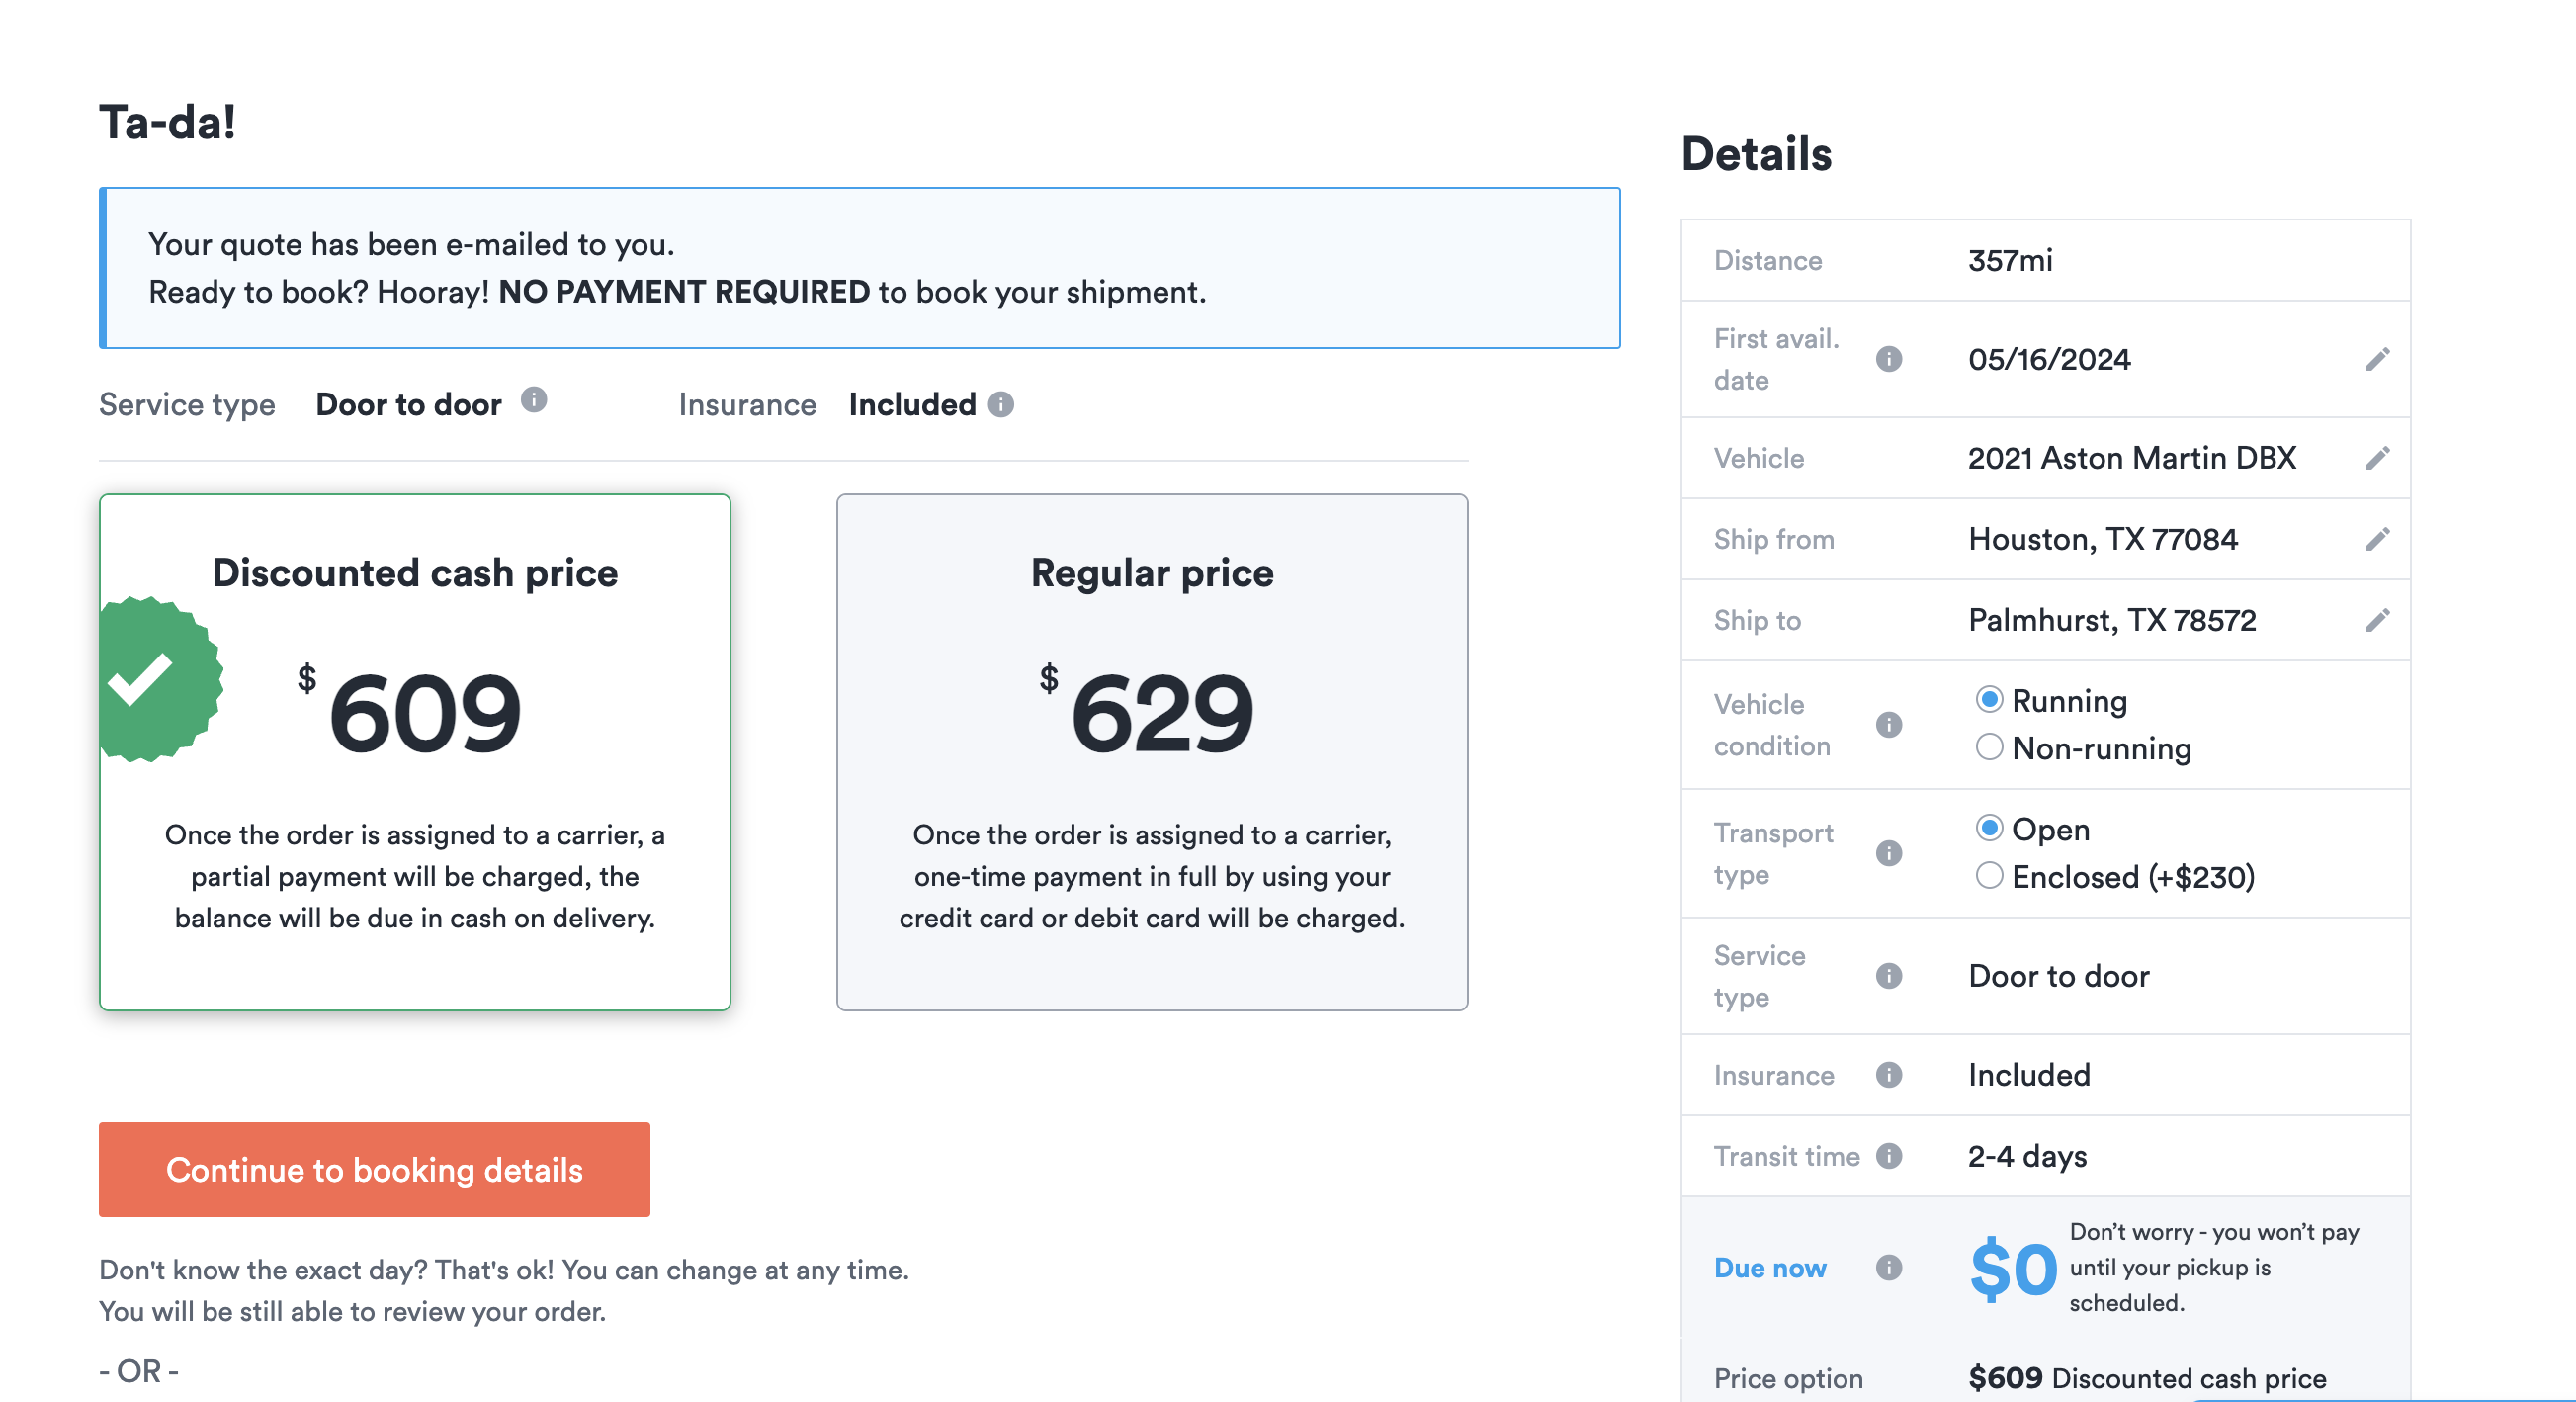Select the Discounted cash price card

click(x=415, y=752)
